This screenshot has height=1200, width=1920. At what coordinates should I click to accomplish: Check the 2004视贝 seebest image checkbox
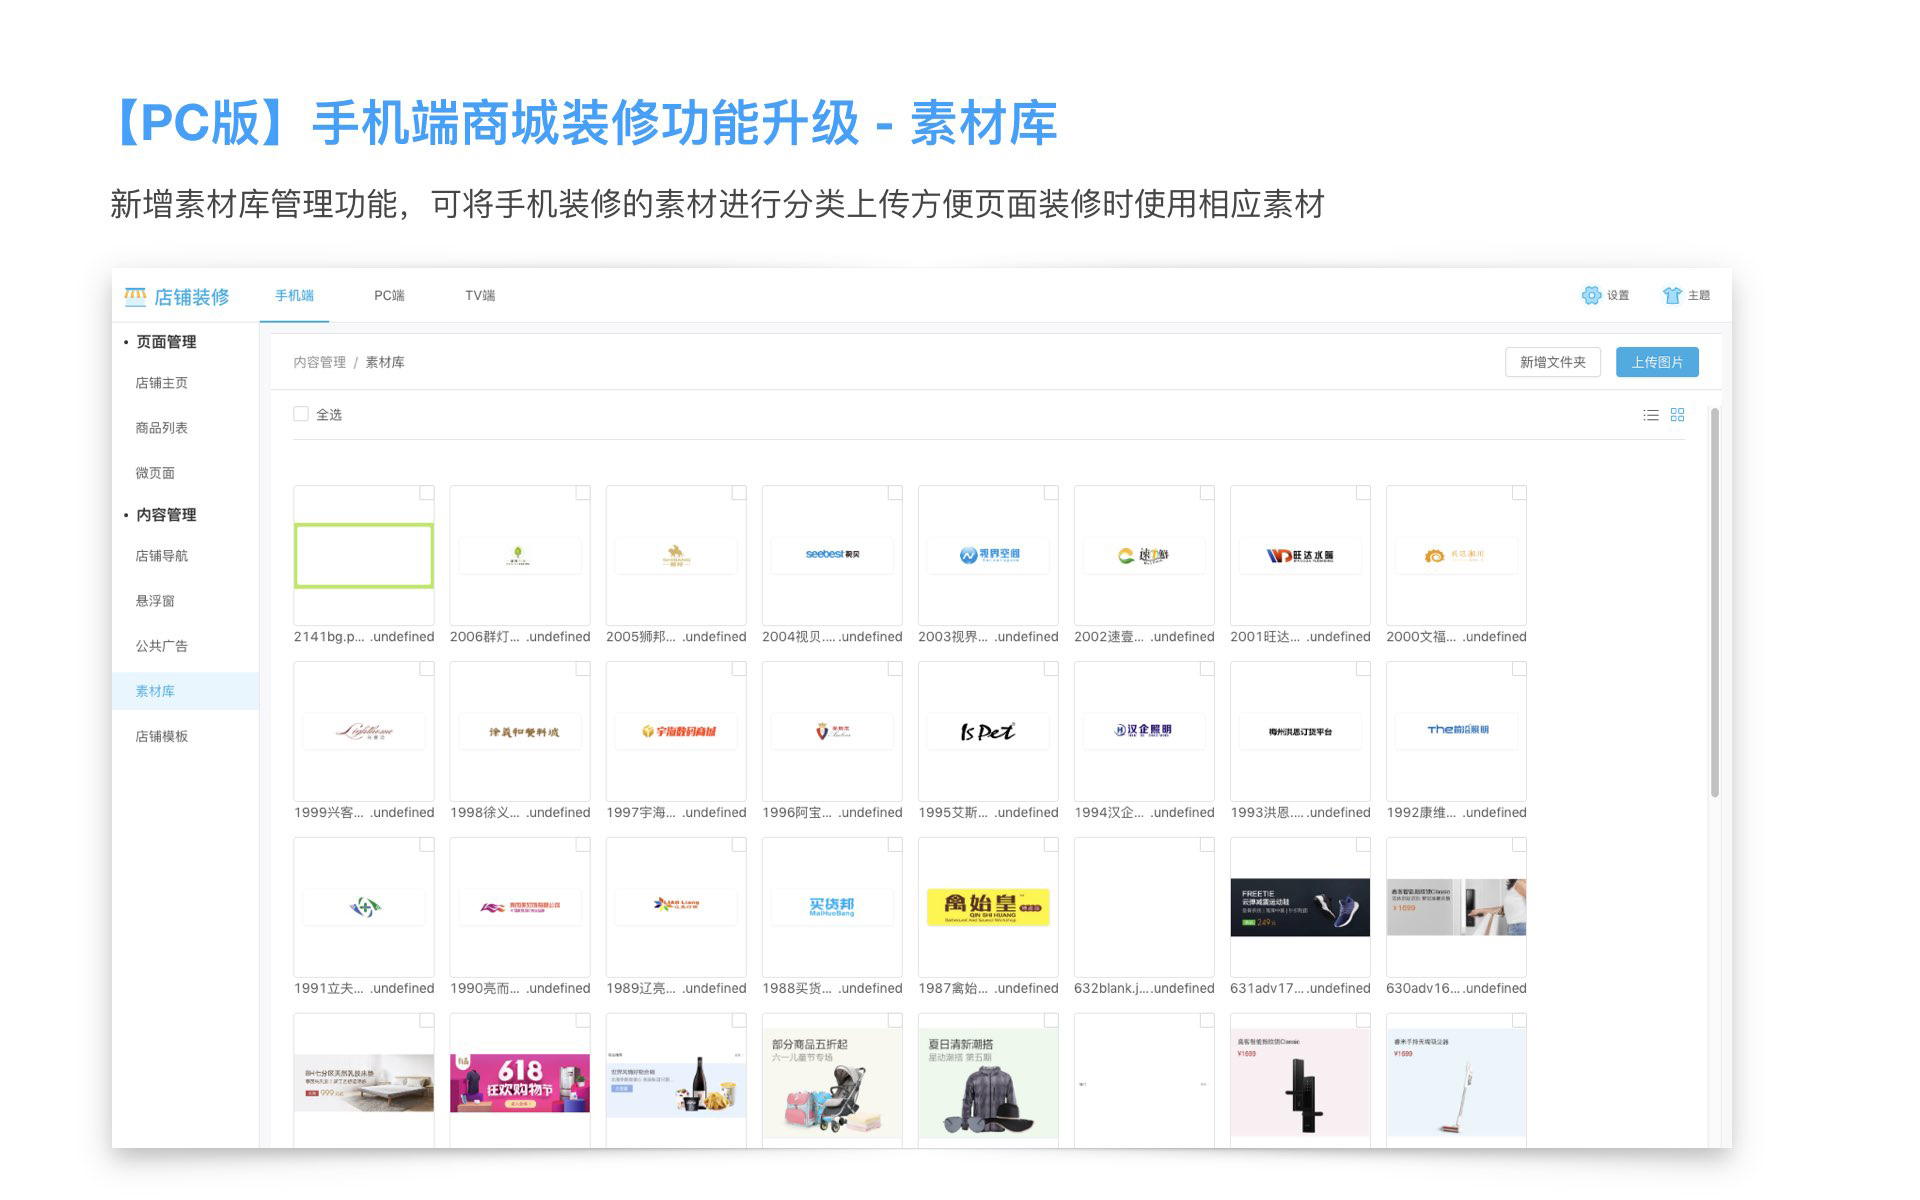tap(894, 493)
